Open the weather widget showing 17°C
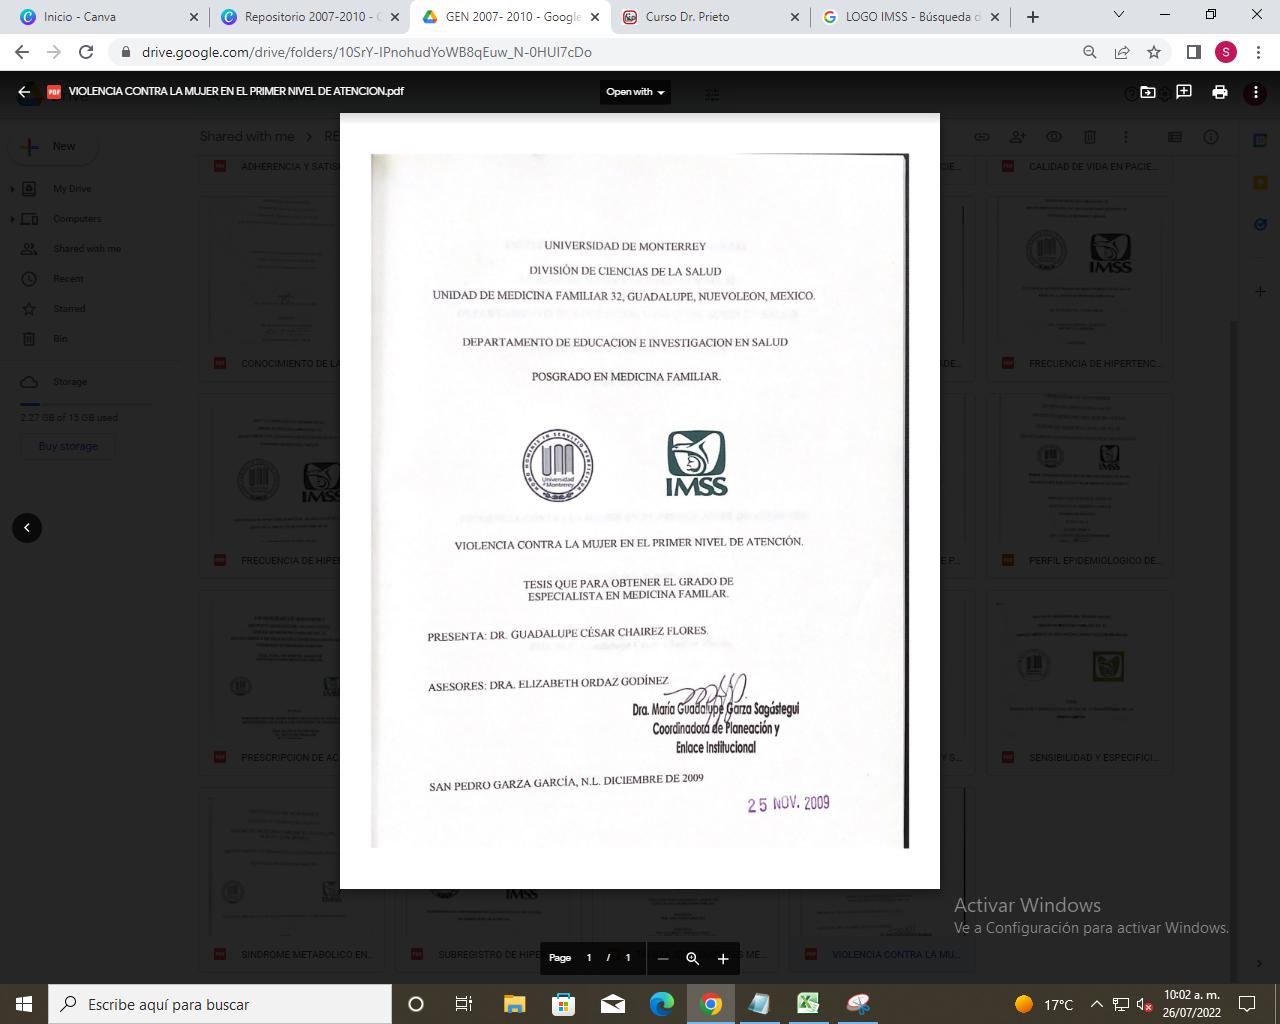Screen dimensions: 1280x1024 (x=1043, y=1004)
